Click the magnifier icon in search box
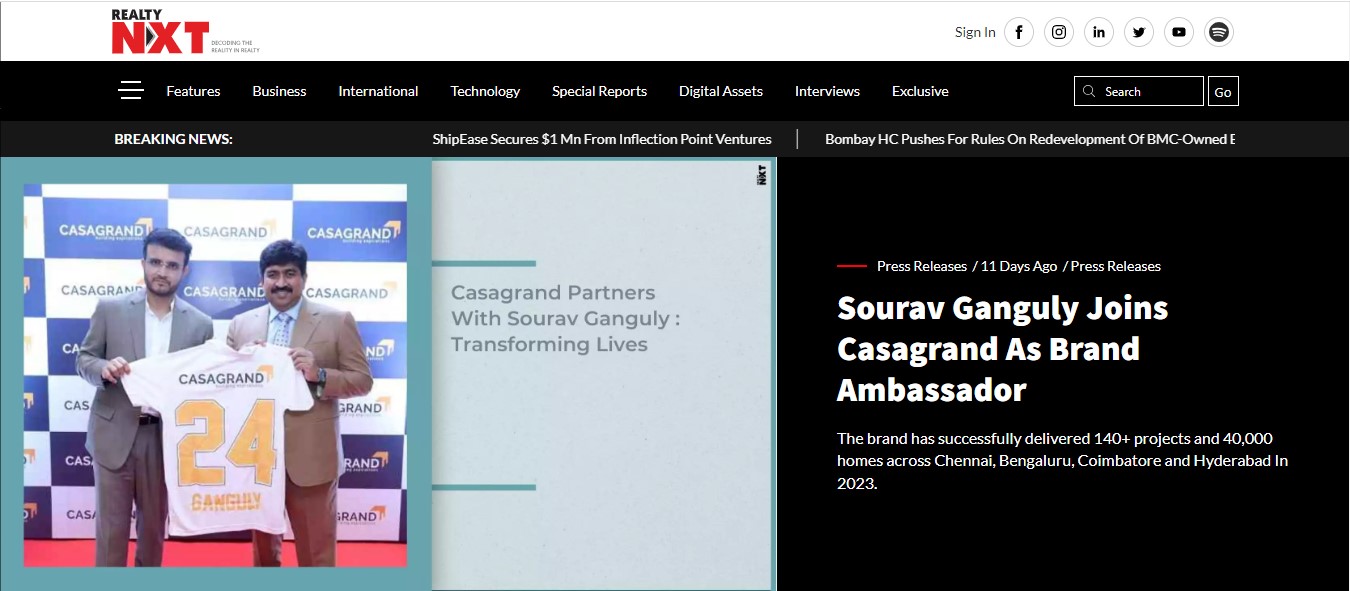Viewport: 1350px width, 591px height. (1090, 91)
